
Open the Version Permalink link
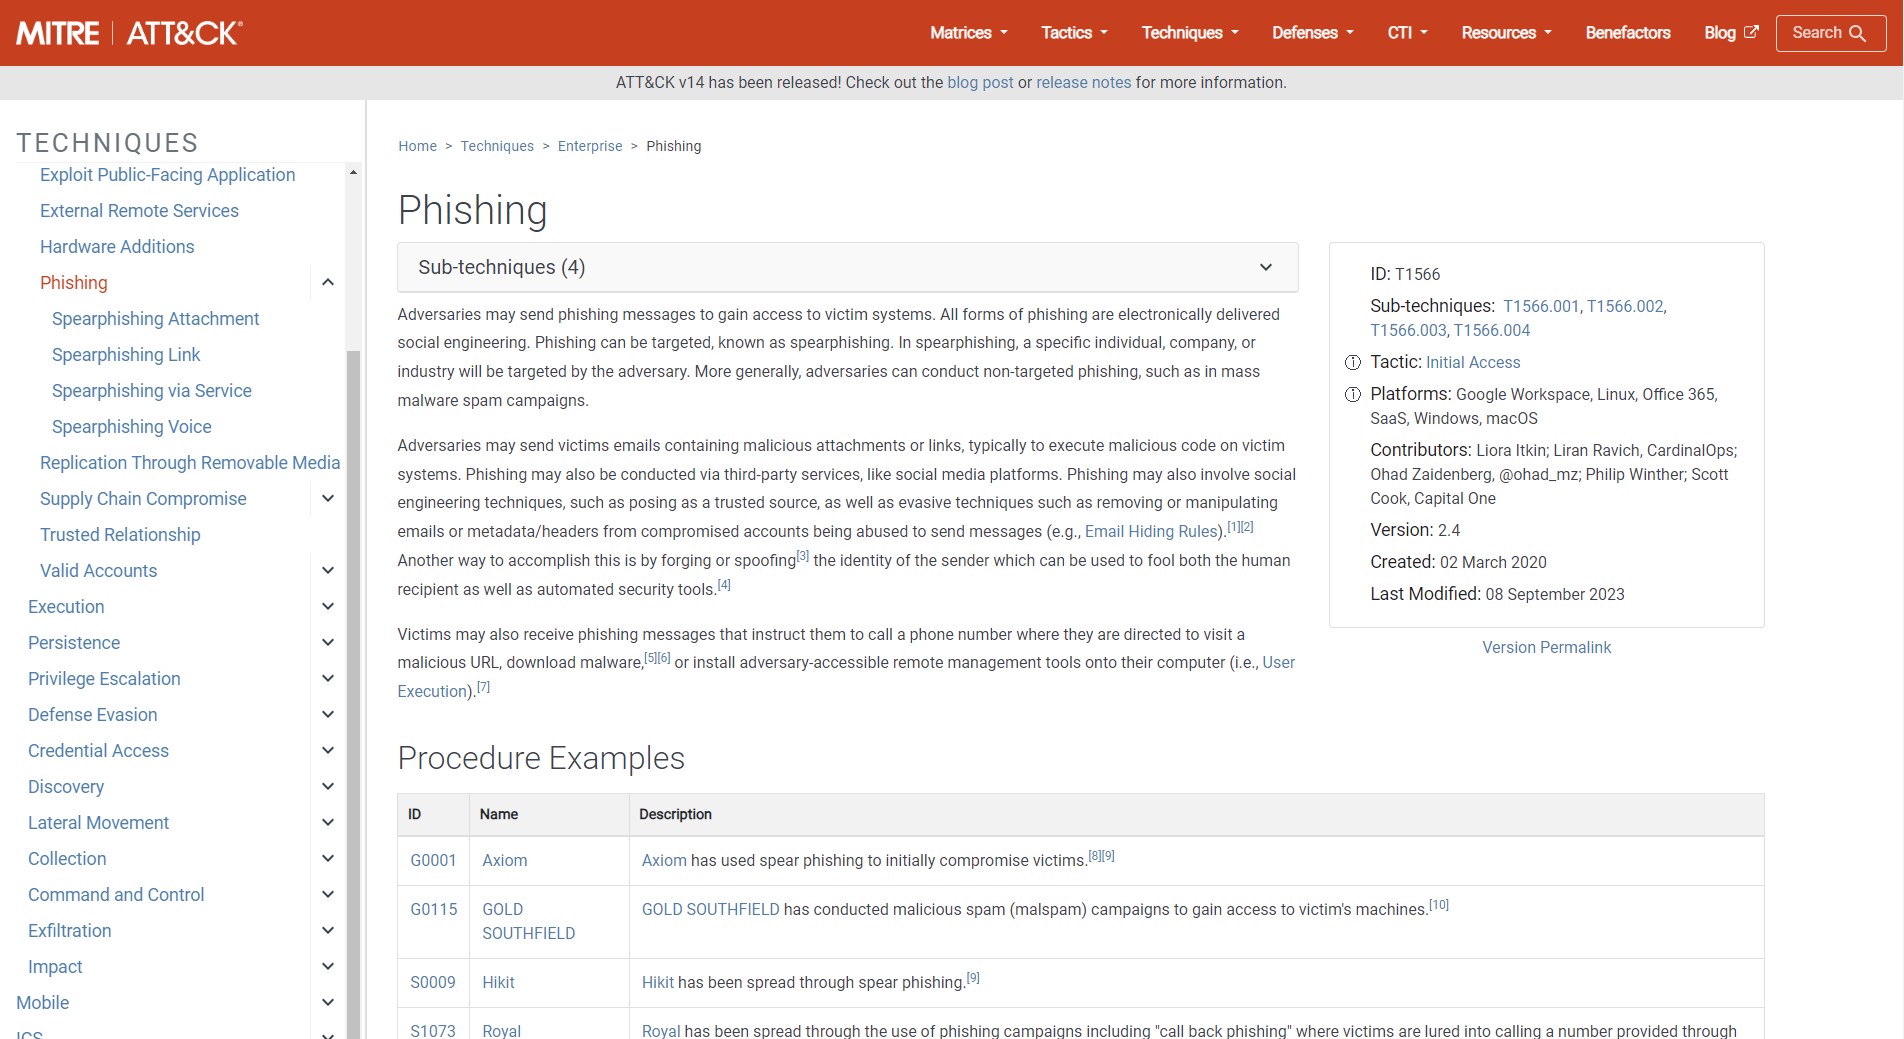[1546, 648]
